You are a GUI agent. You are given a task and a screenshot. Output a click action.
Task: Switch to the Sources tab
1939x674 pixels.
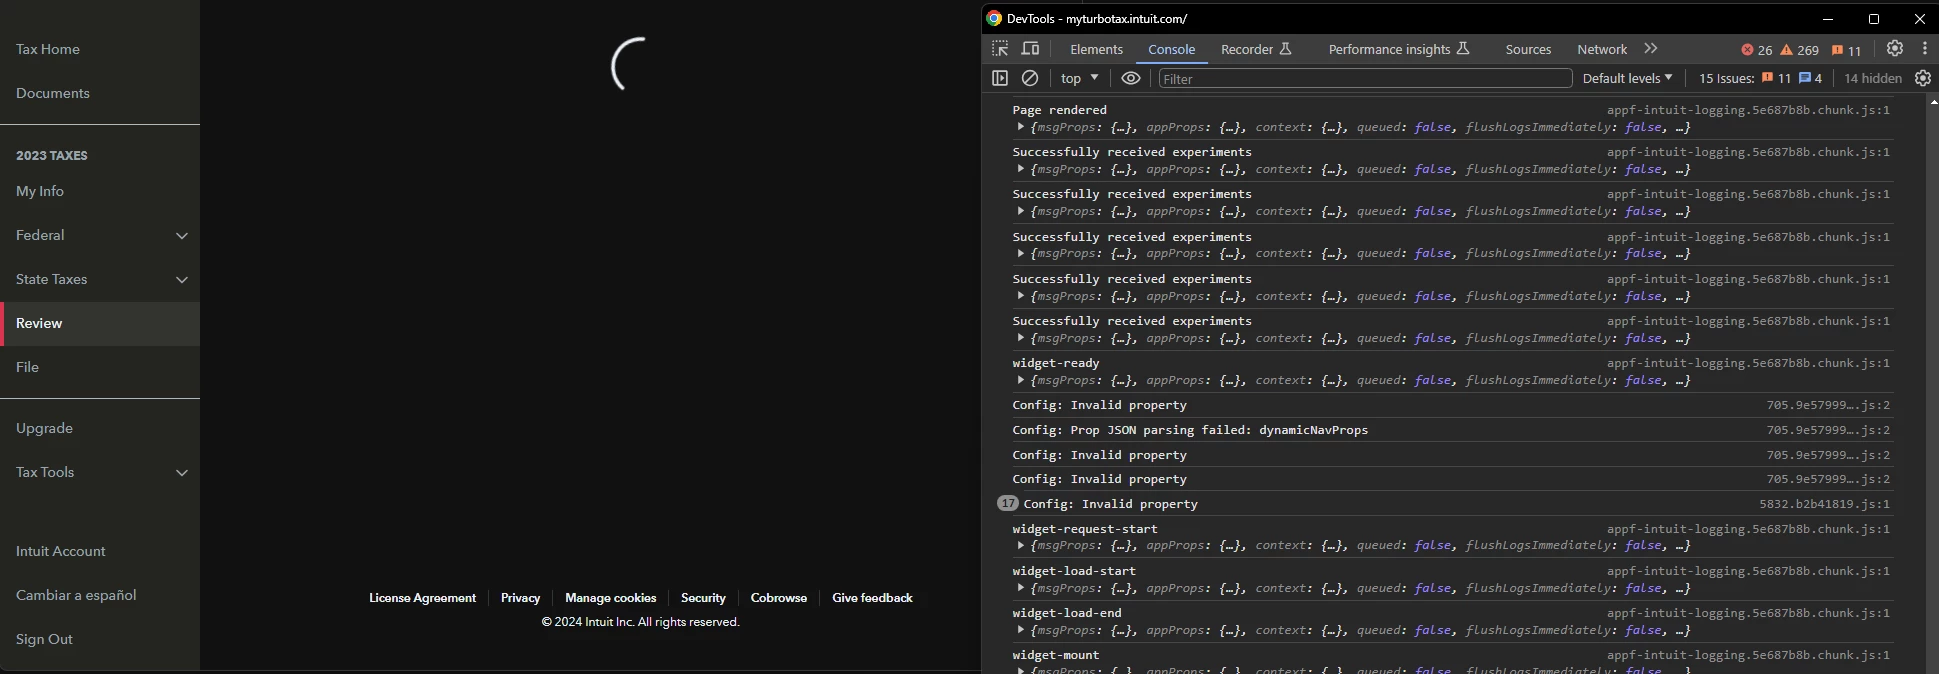[x=1528, y=49]
